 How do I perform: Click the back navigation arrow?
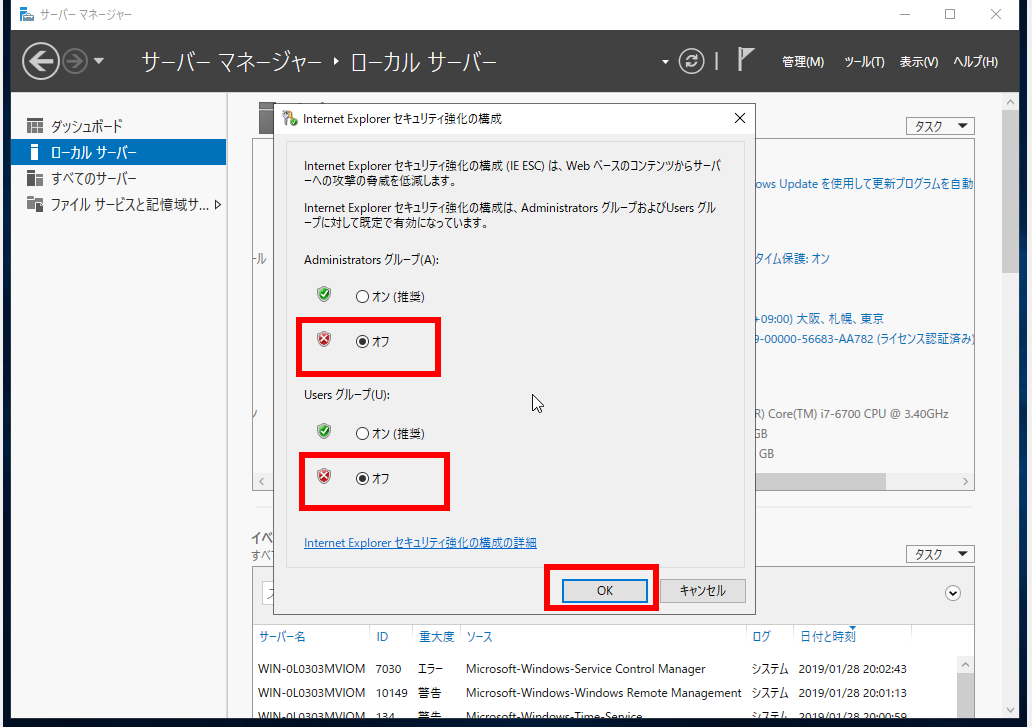(40, 61)
